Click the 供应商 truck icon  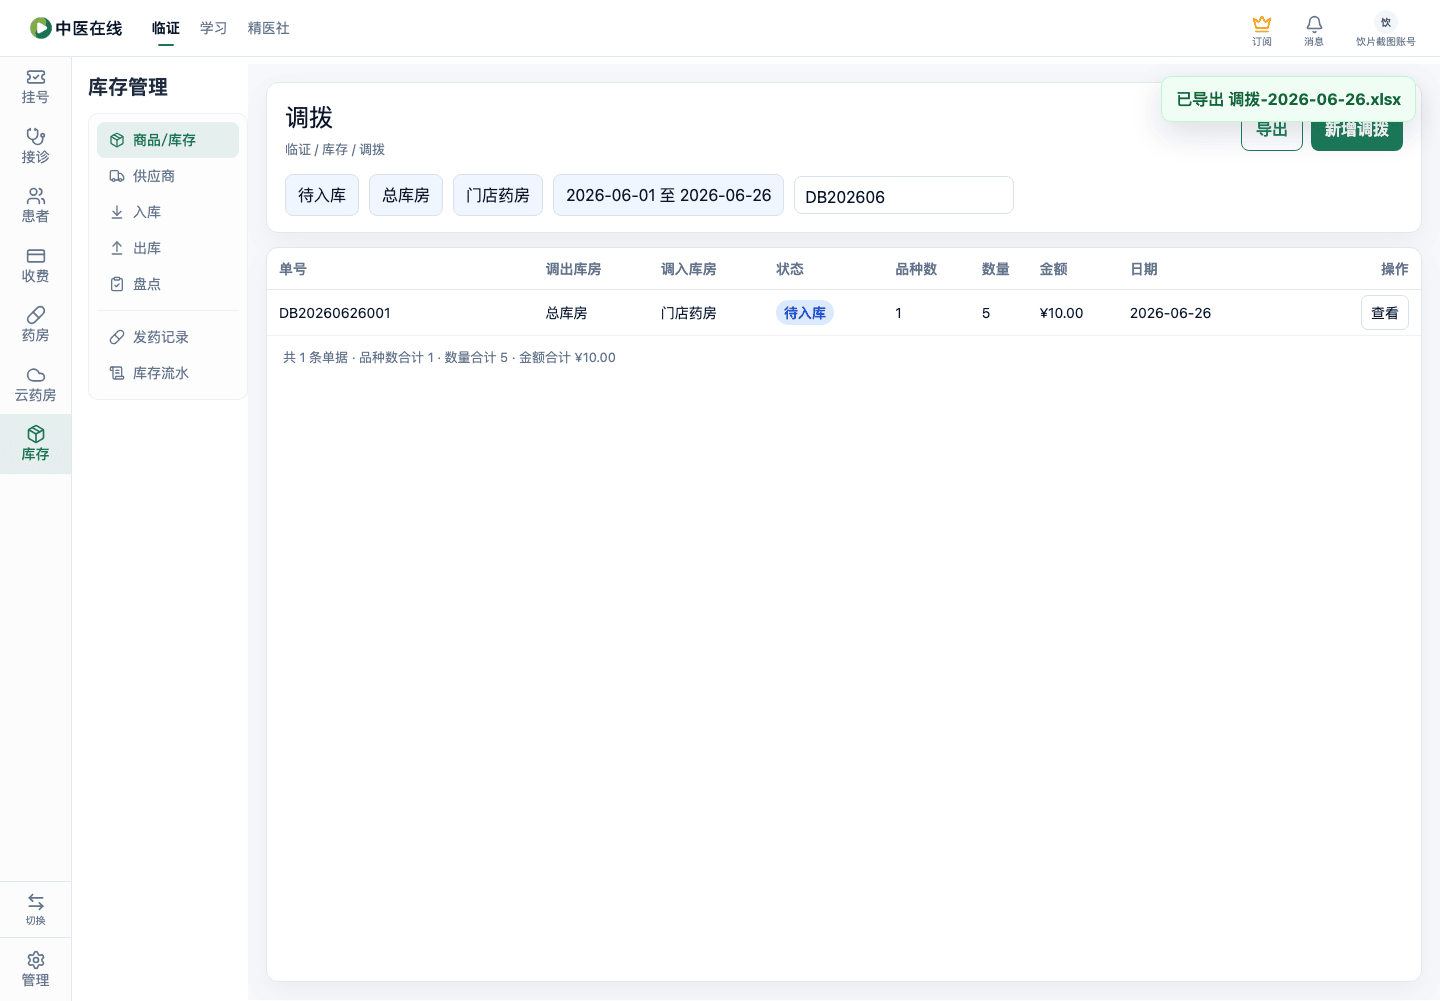click(117, 176)
